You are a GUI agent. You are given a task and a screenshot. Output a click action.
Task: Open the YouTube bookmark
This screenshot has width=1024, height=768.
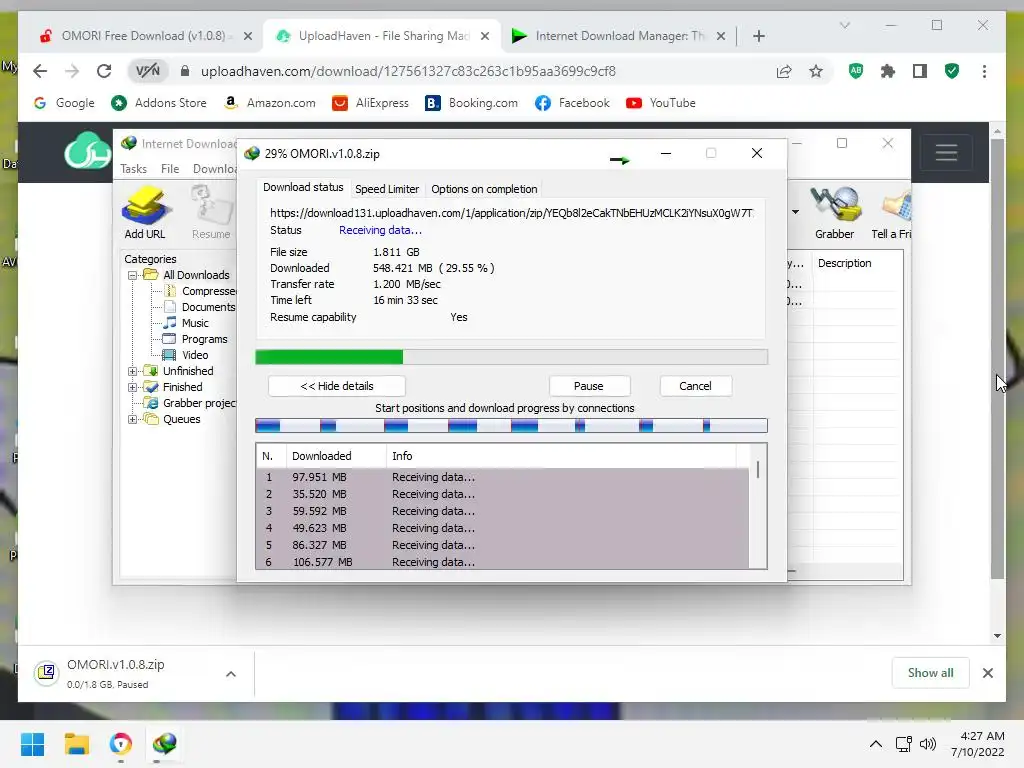(661, 103)
